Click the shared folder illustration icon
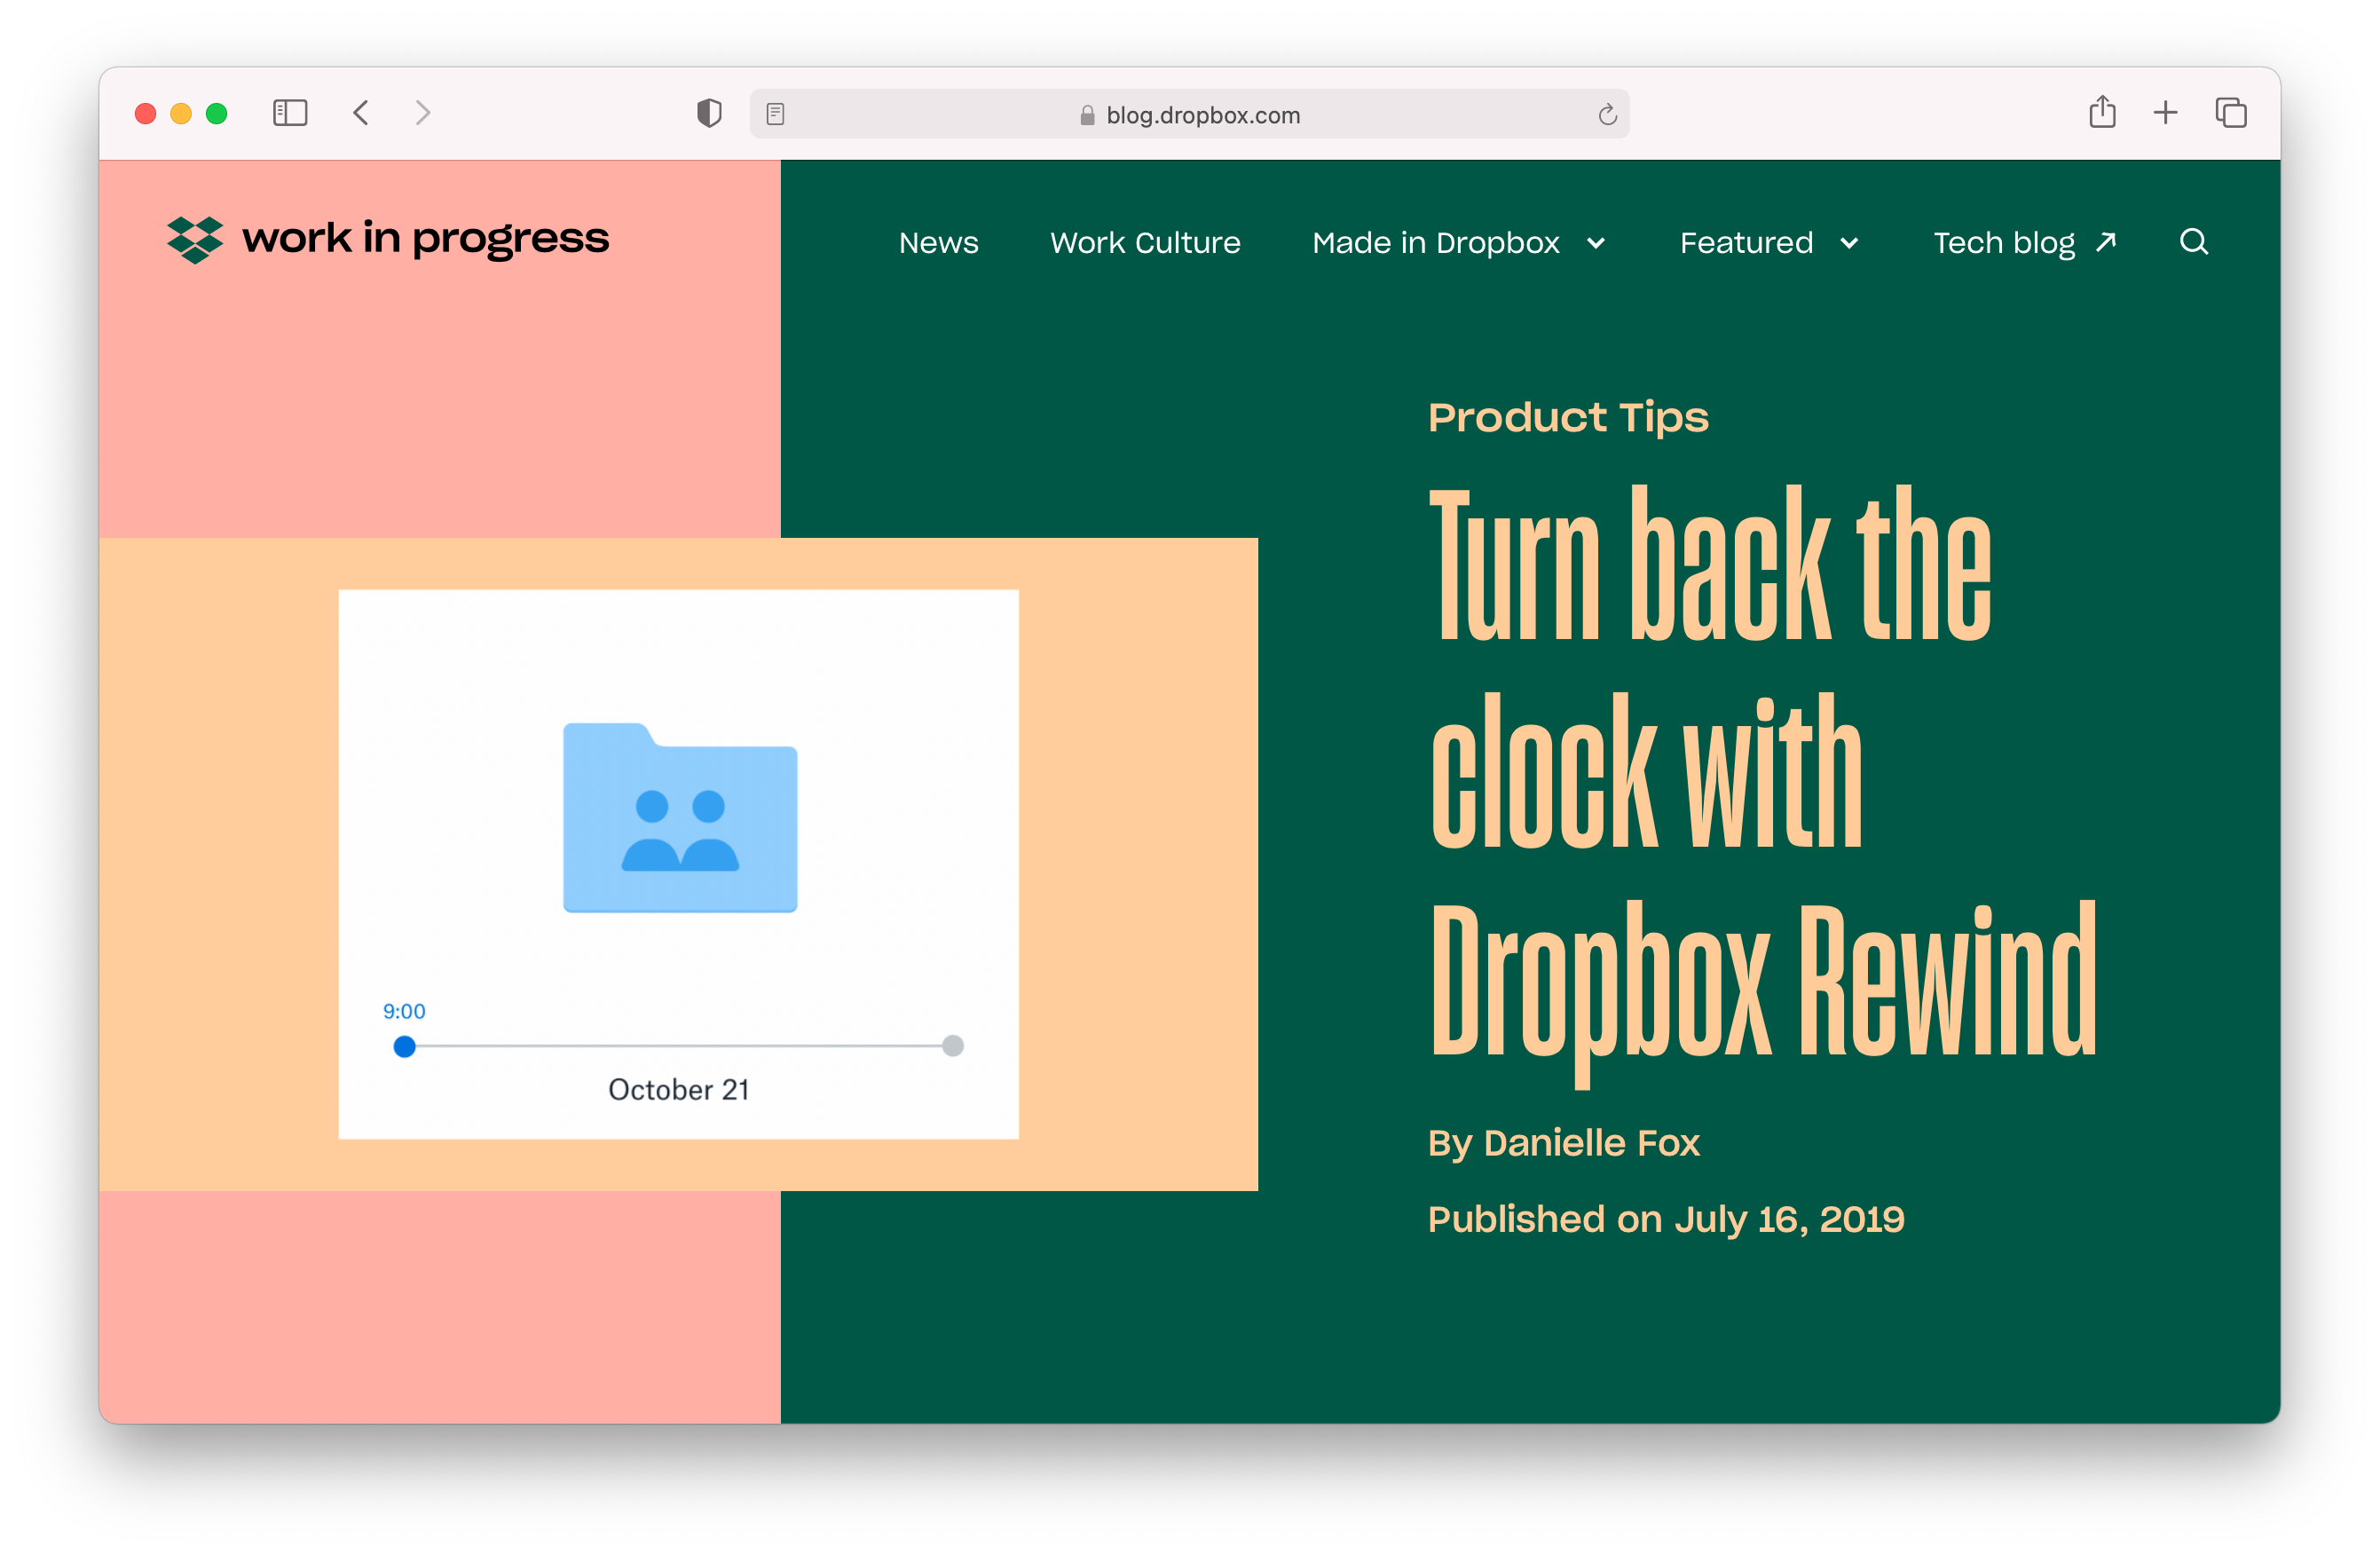 click(680, 817)
